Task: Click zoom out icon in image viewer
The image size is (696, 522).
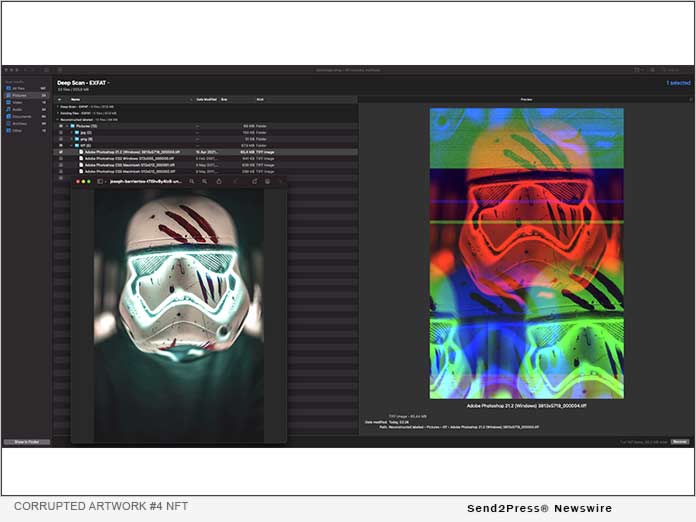Action: 191,181
